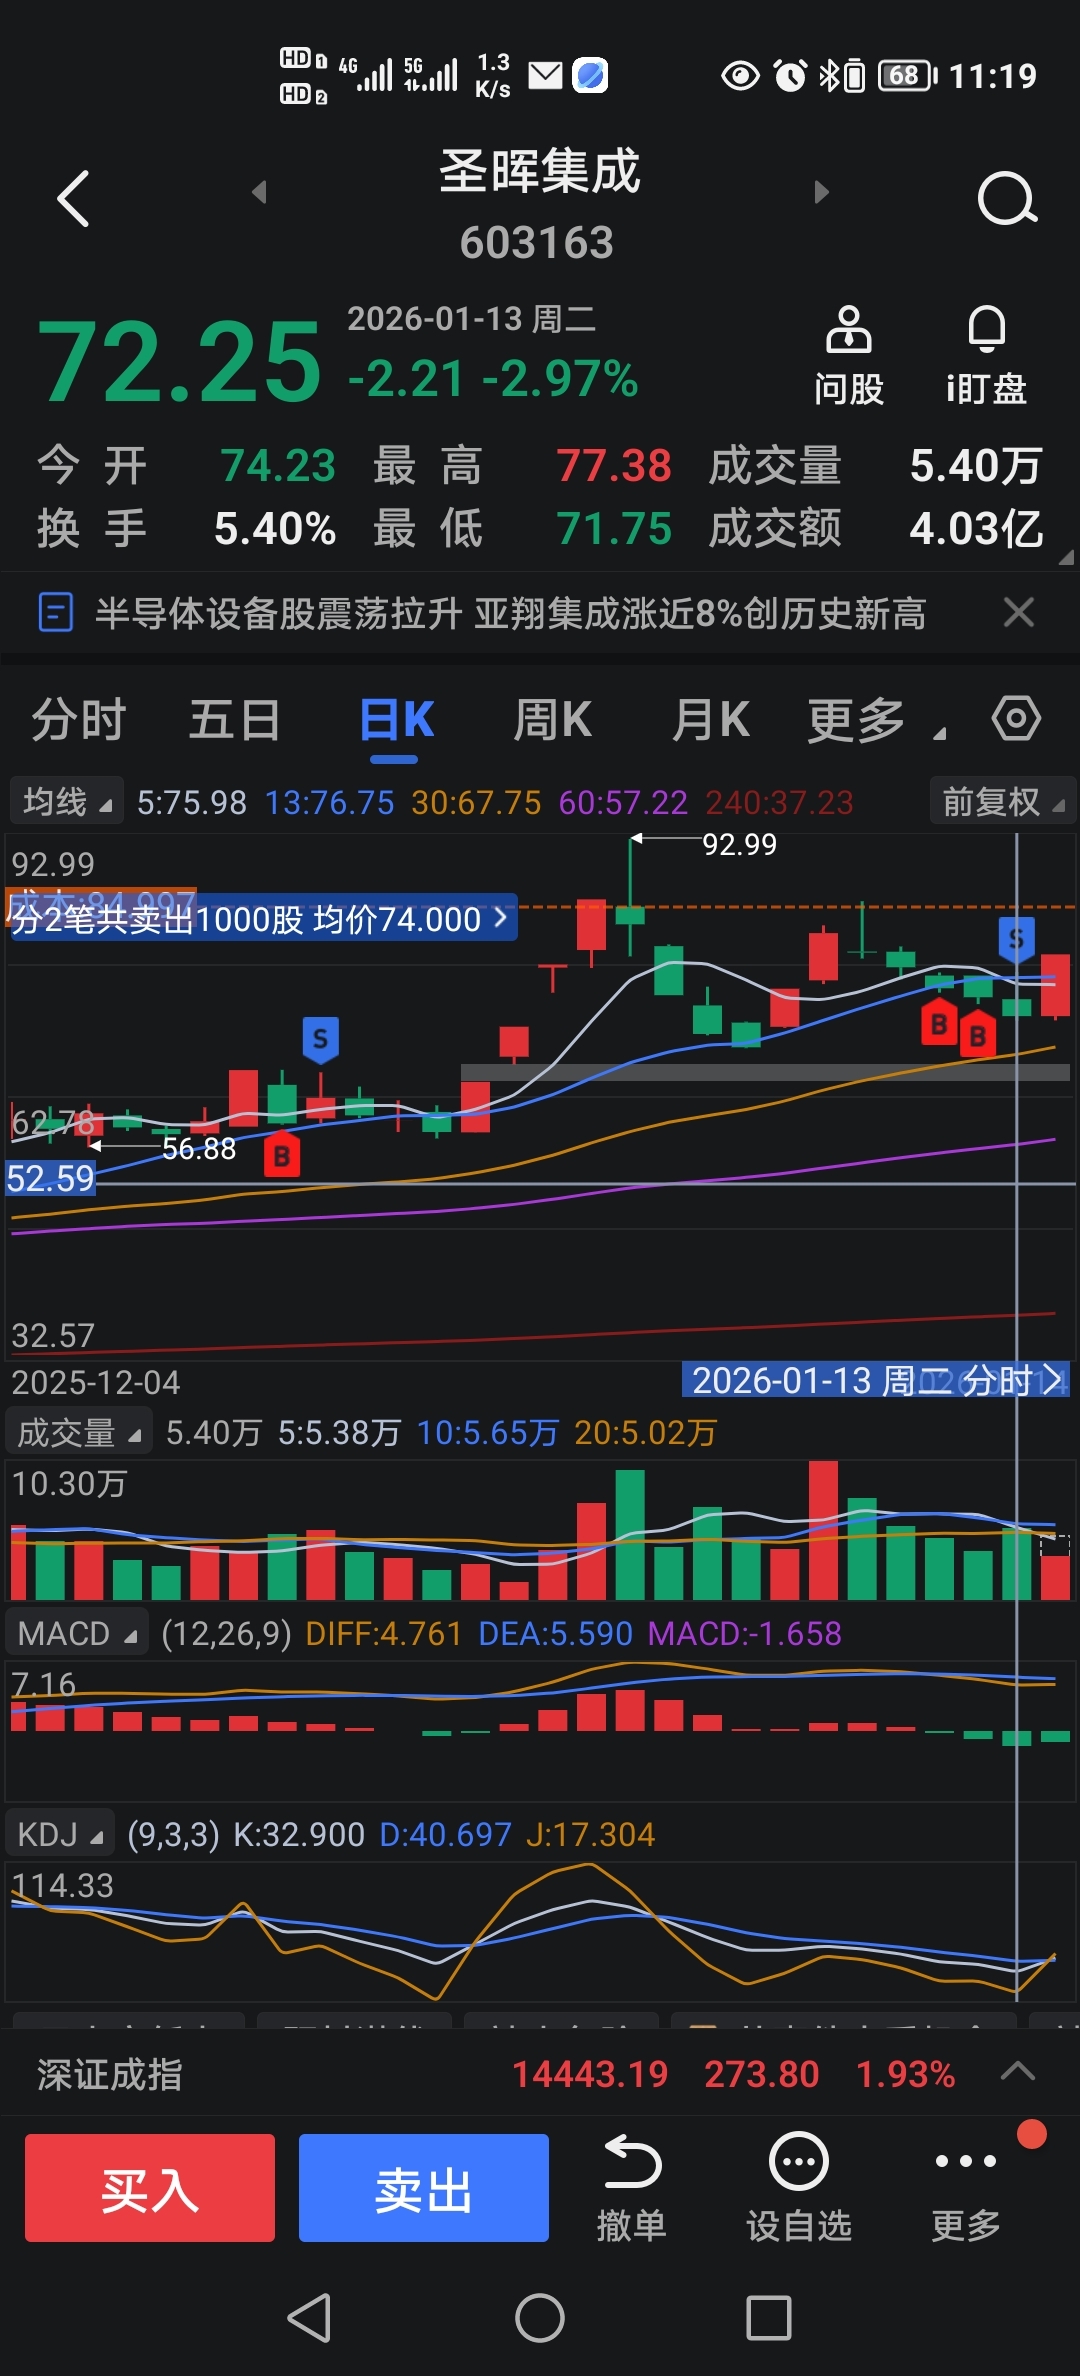
Task: Tap Android back navigation triangle
Action: pos(309,2317)
